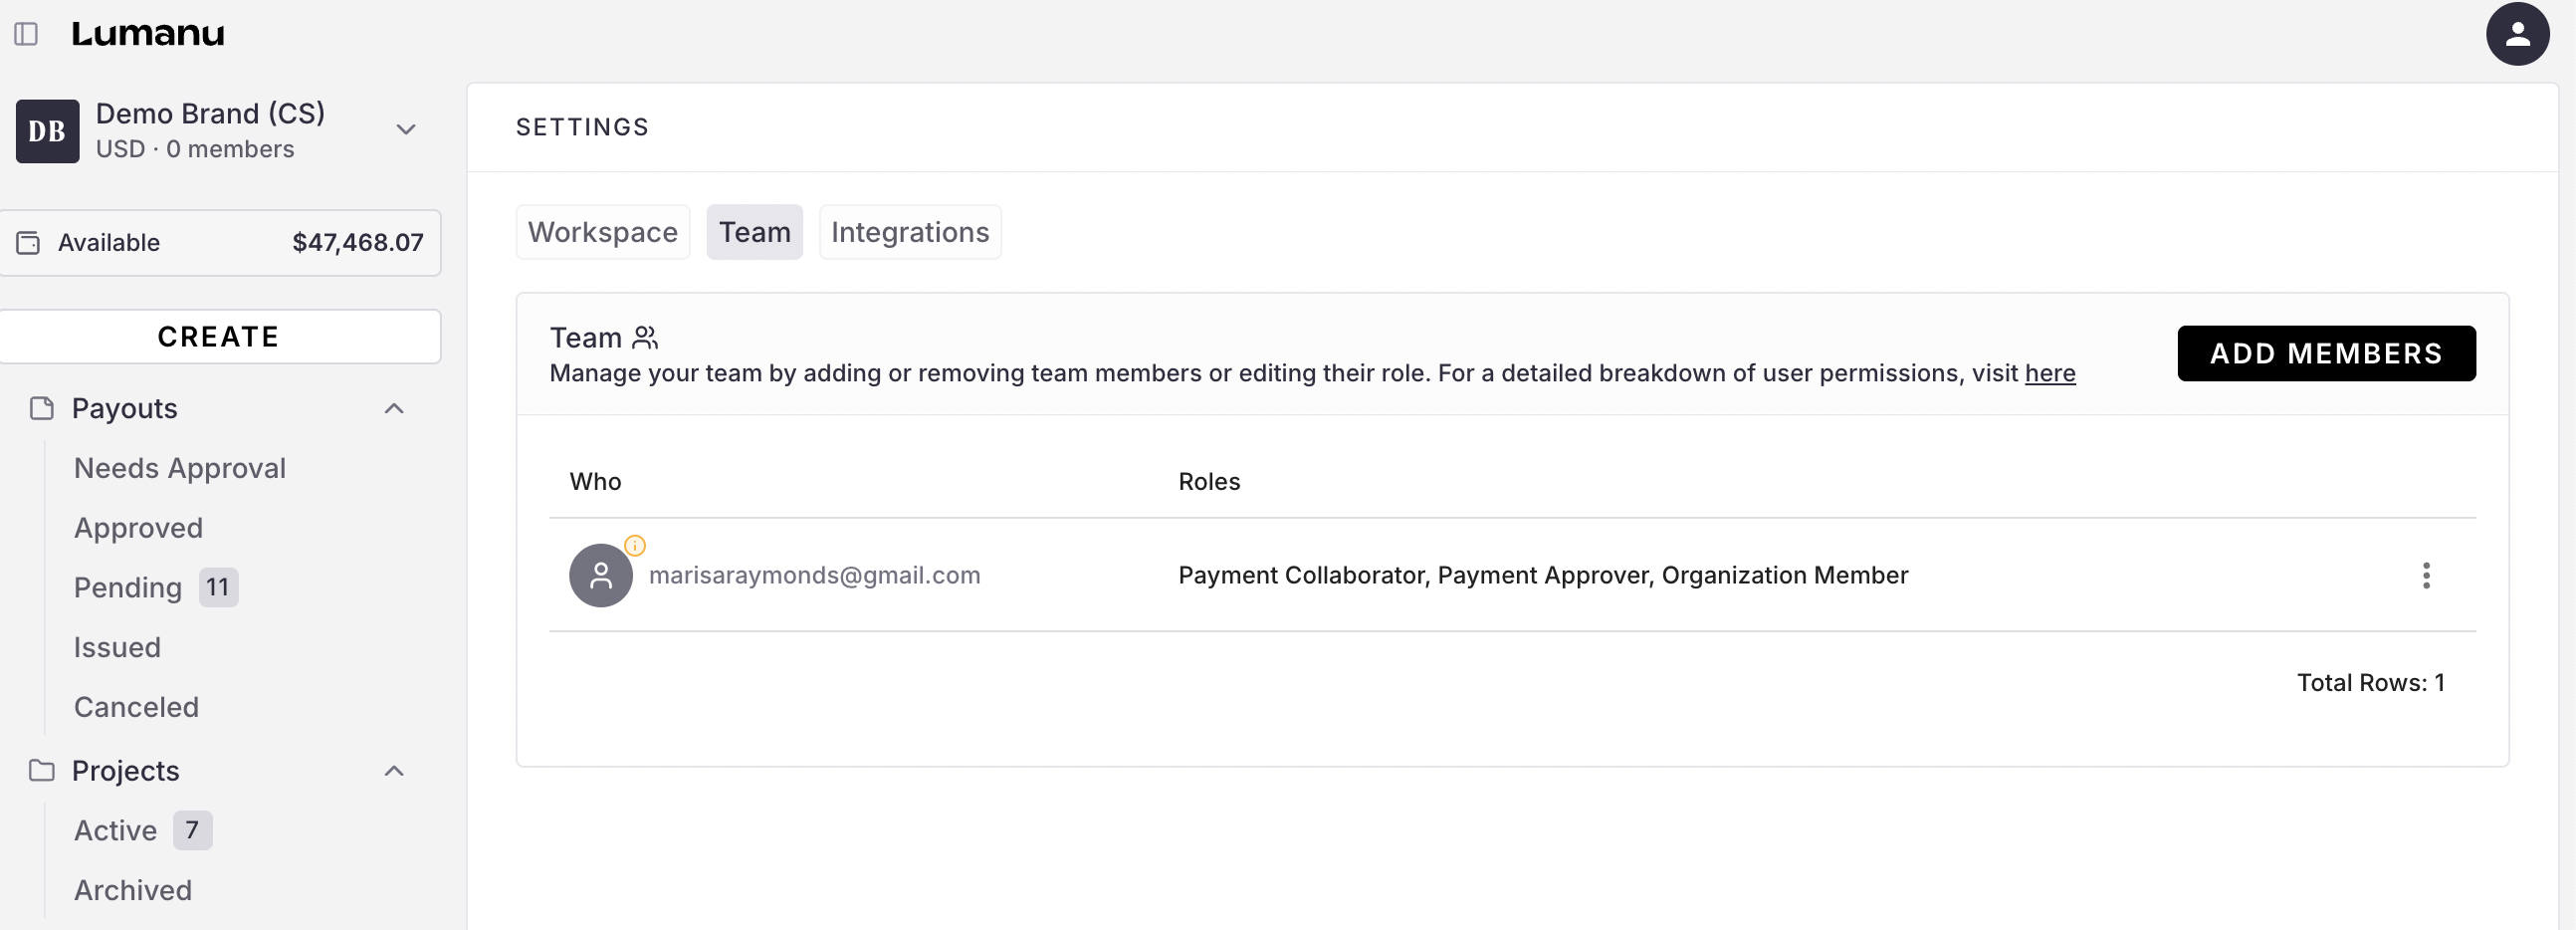Click the Projects folder icon

coord(41,770)
